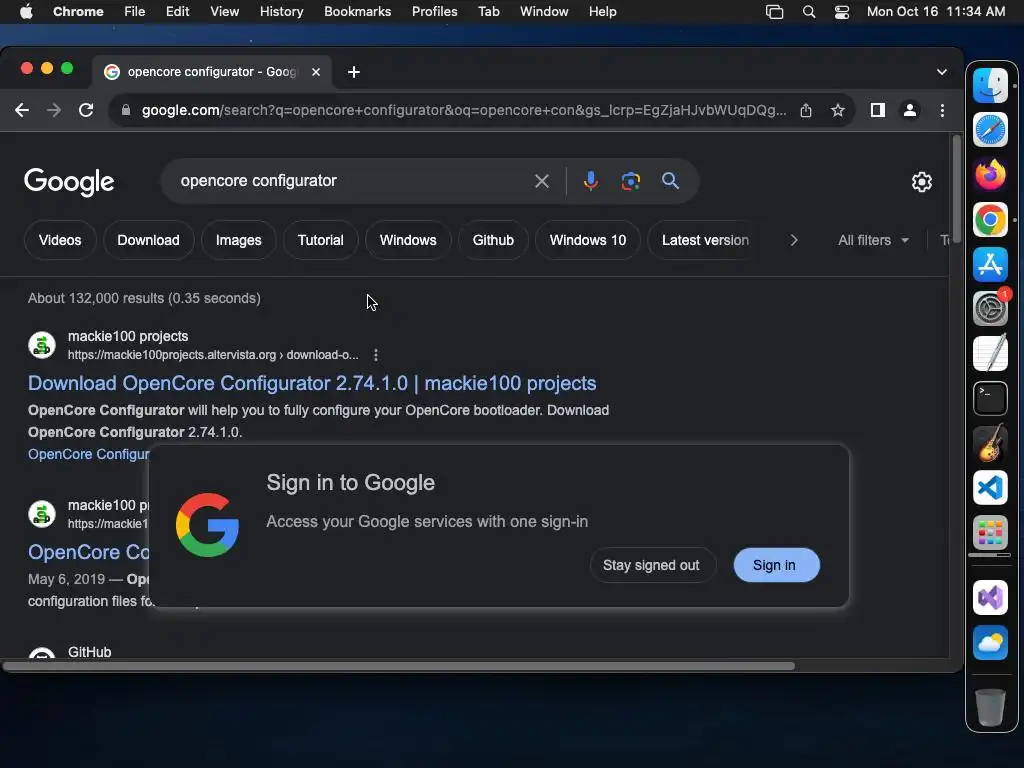Open Terminal from the Dock

point(990,398)
